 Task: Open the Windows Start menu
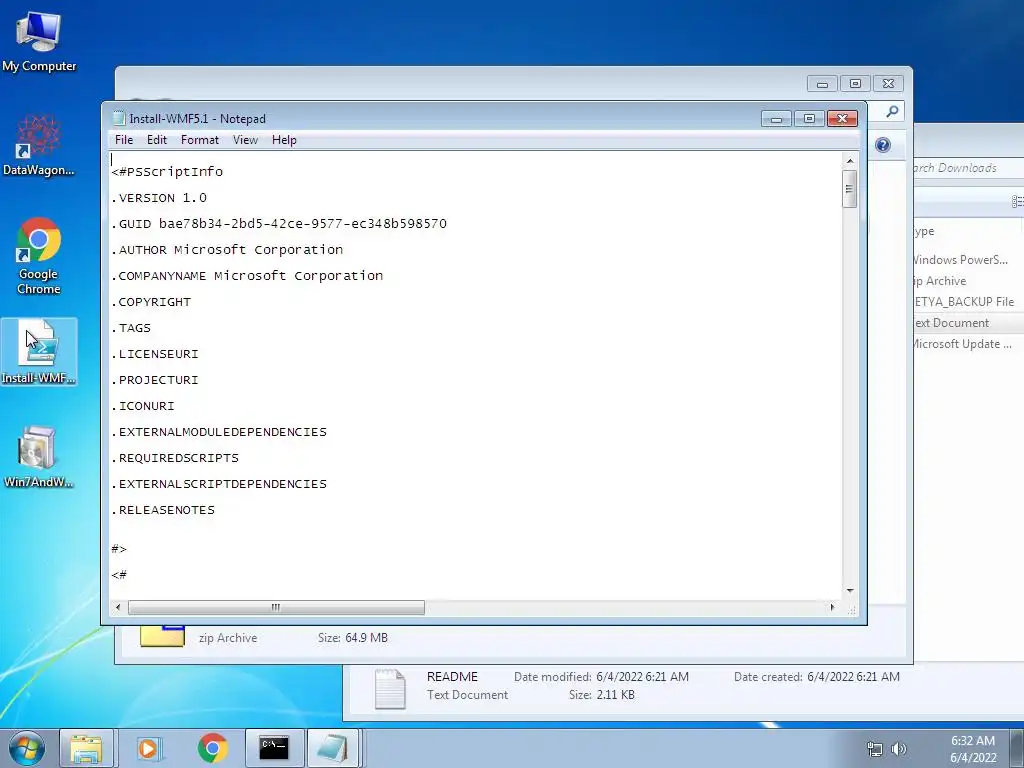click(x=26, y=748)
